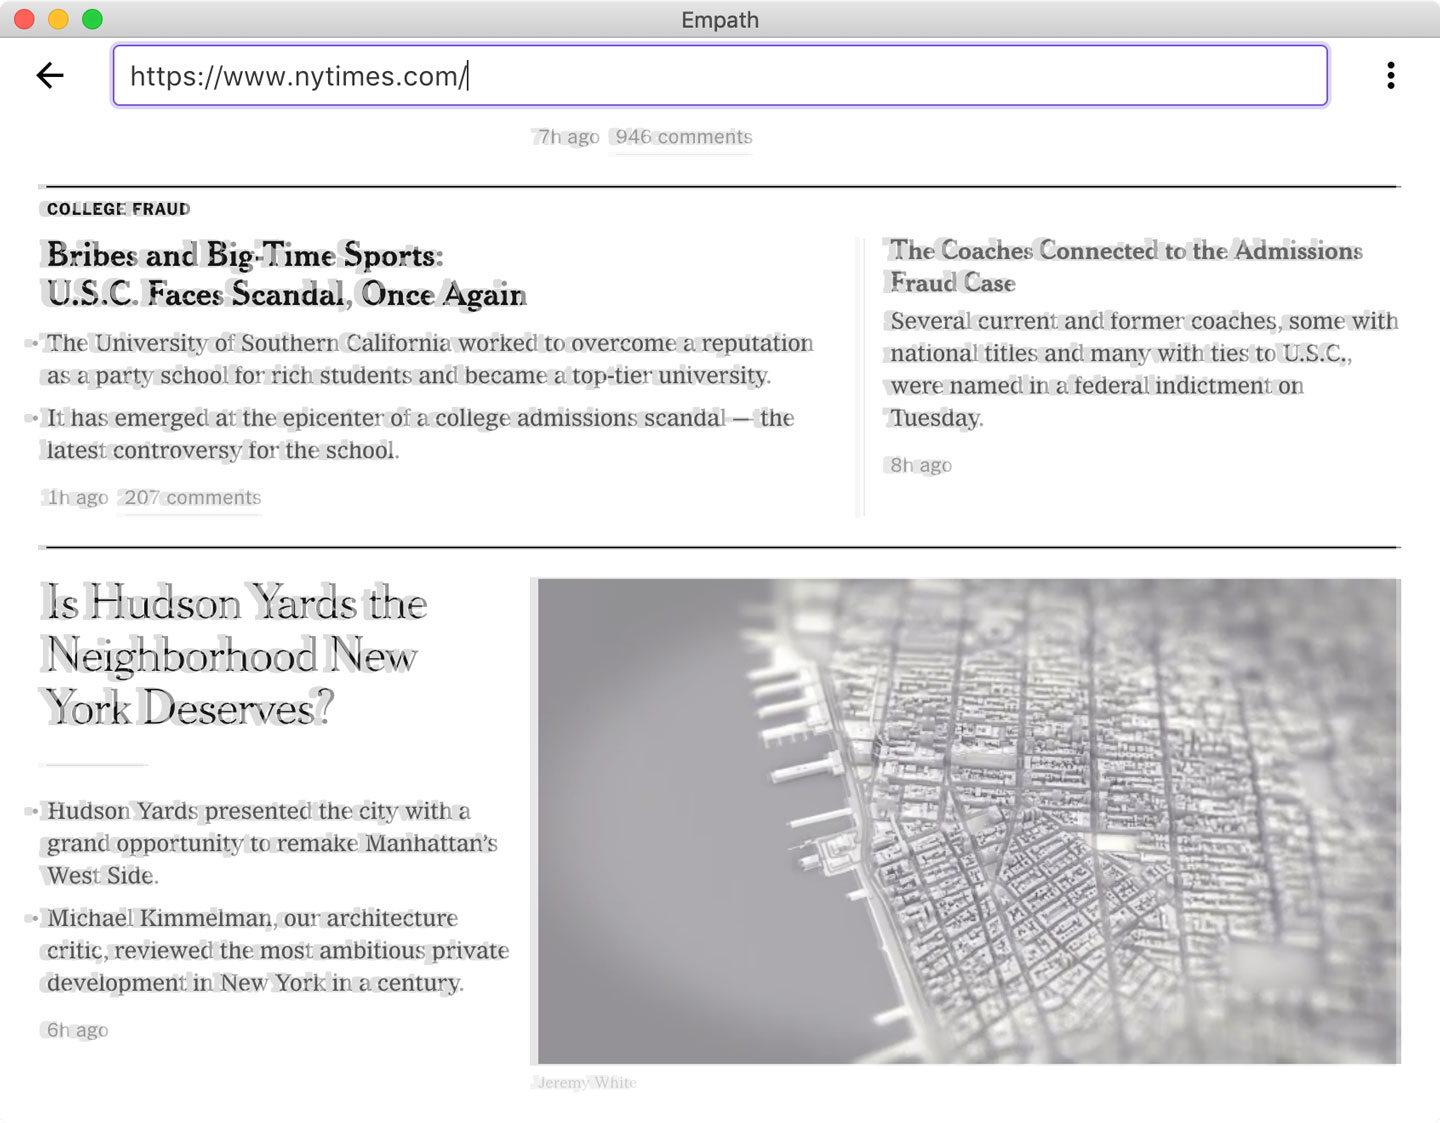The width and height of the screenshot is (1440, 1123).
Task: Click the 7h ago timestamp
Action: tap(568, 137)
